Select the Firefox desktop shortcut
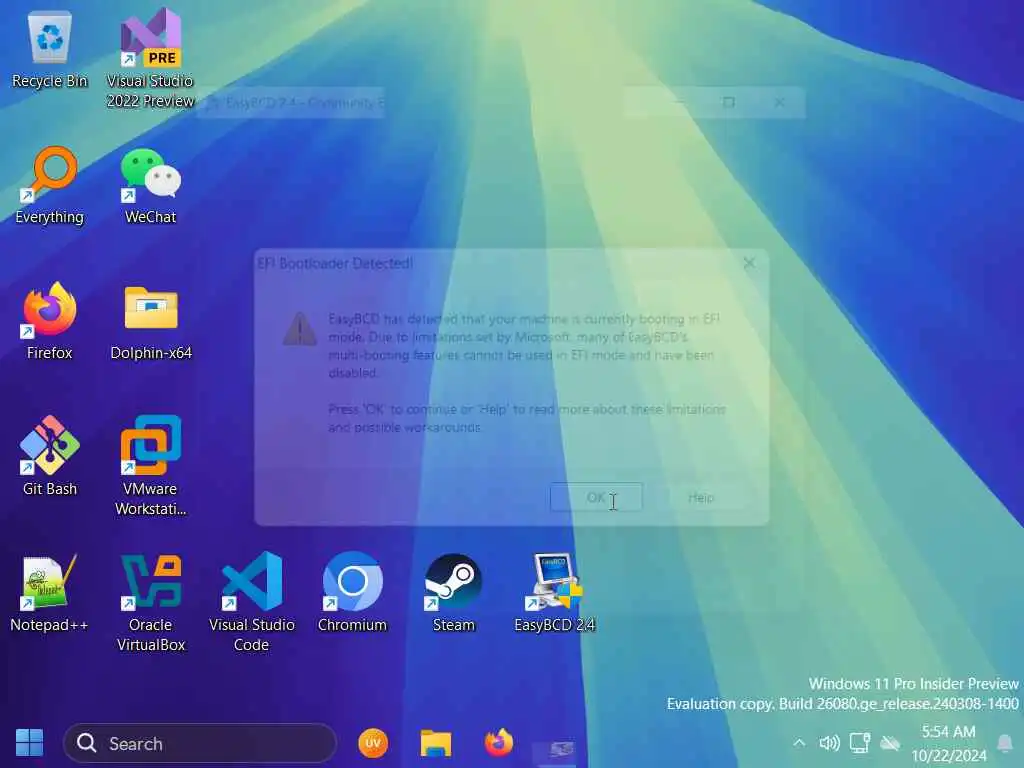1024x768 pixels. (50, 321)
